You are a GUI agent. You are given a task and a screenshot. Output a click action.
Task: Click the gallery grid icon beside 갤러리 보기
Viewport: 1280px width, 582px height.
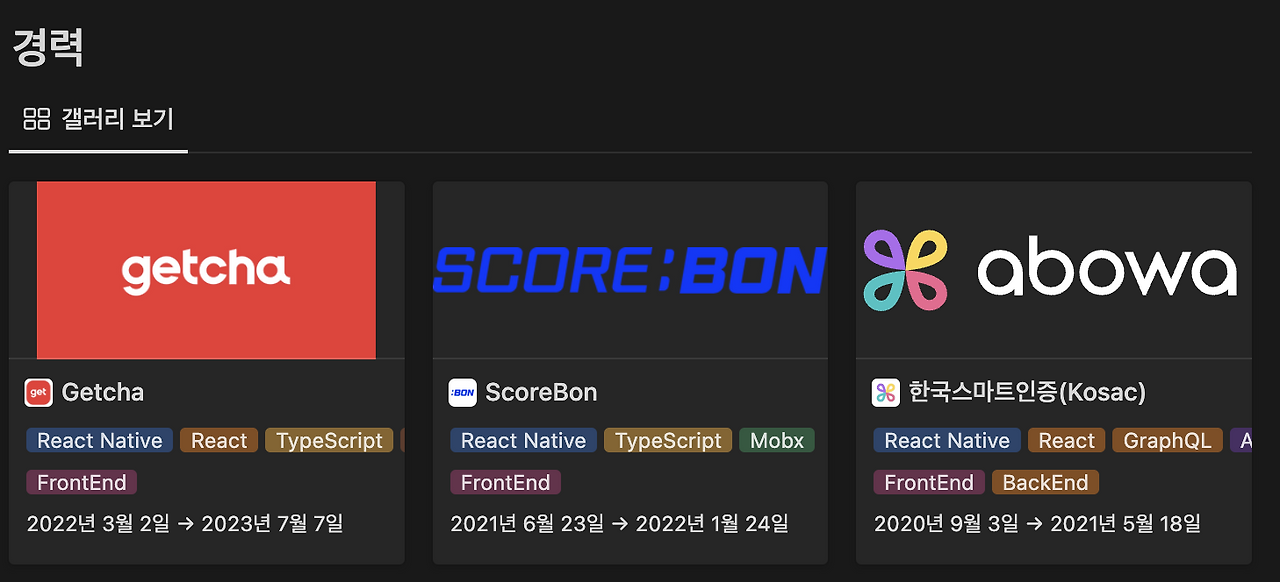tap(37, 119)
